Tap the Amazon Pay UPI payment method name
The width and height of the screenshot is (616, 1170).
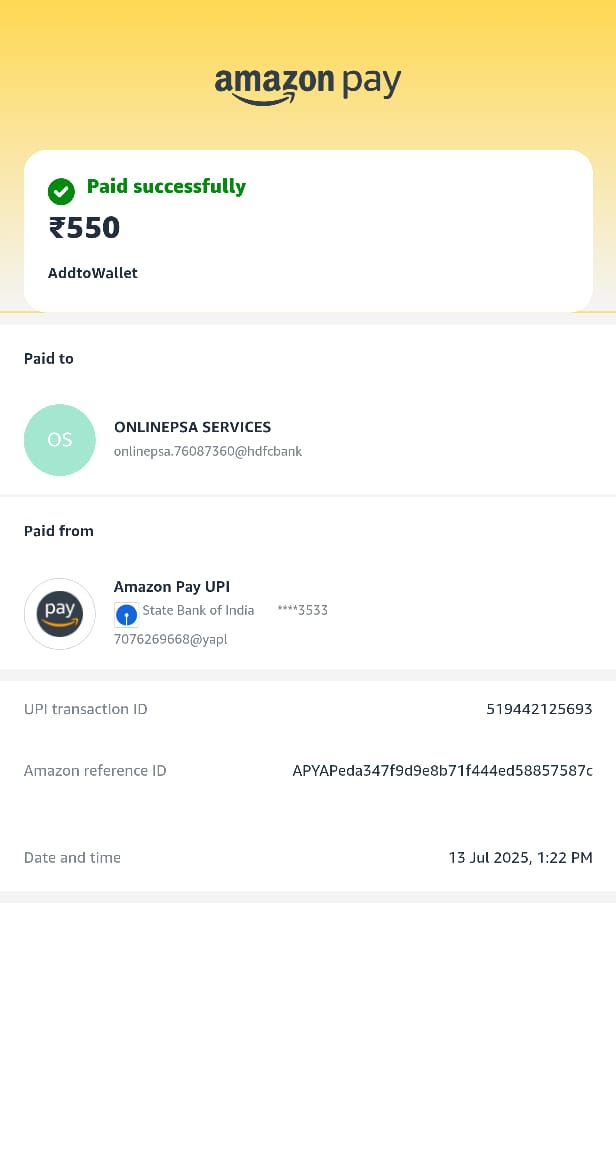(x=172, y=587)
